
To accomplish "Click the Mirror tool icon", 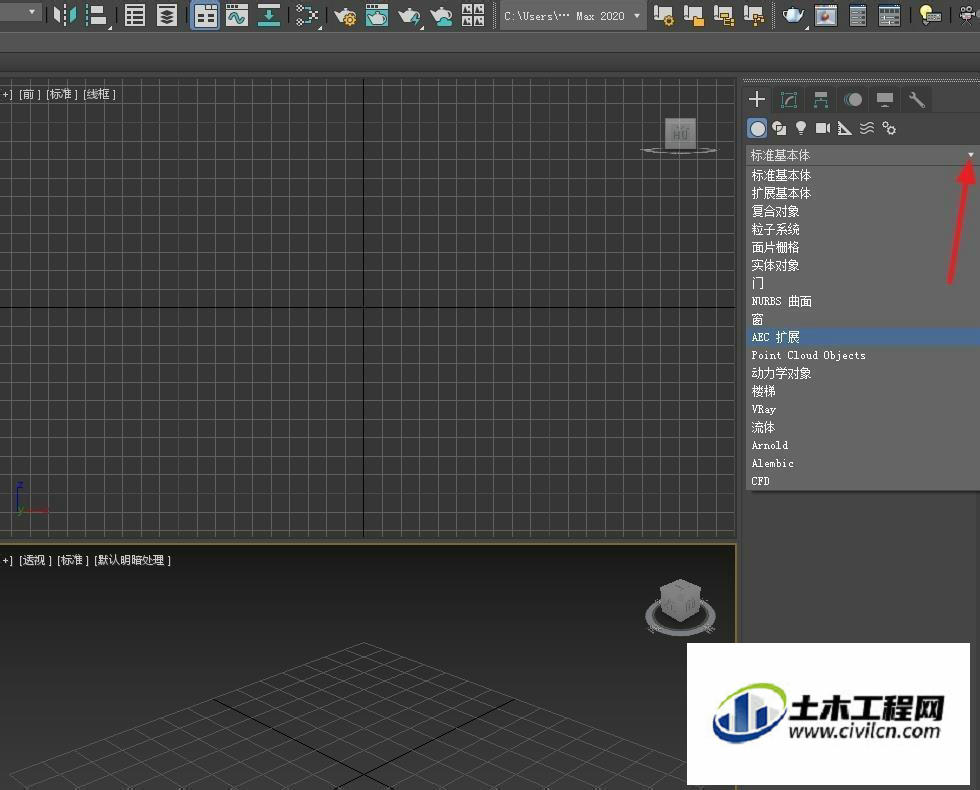I will coord(65,15).
